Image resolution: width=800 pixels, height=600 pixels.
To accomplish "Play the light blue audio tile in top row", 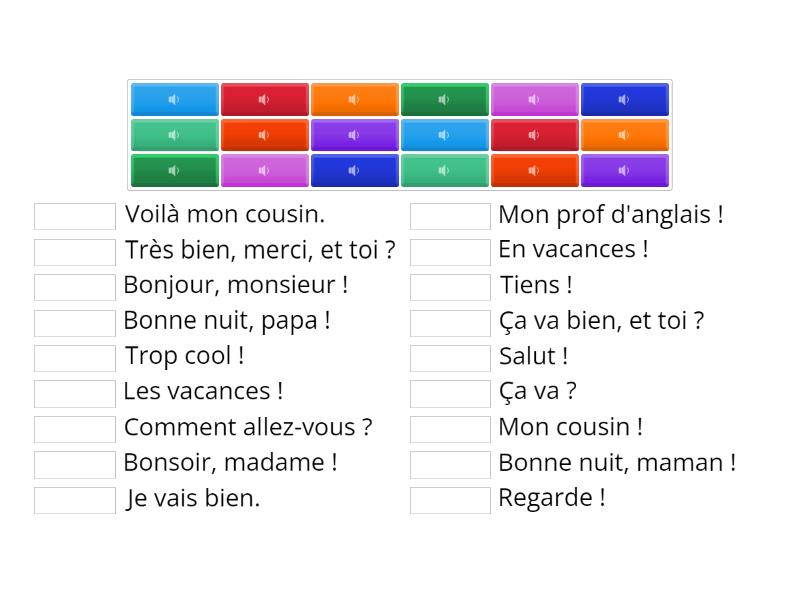I will (174, 100).
